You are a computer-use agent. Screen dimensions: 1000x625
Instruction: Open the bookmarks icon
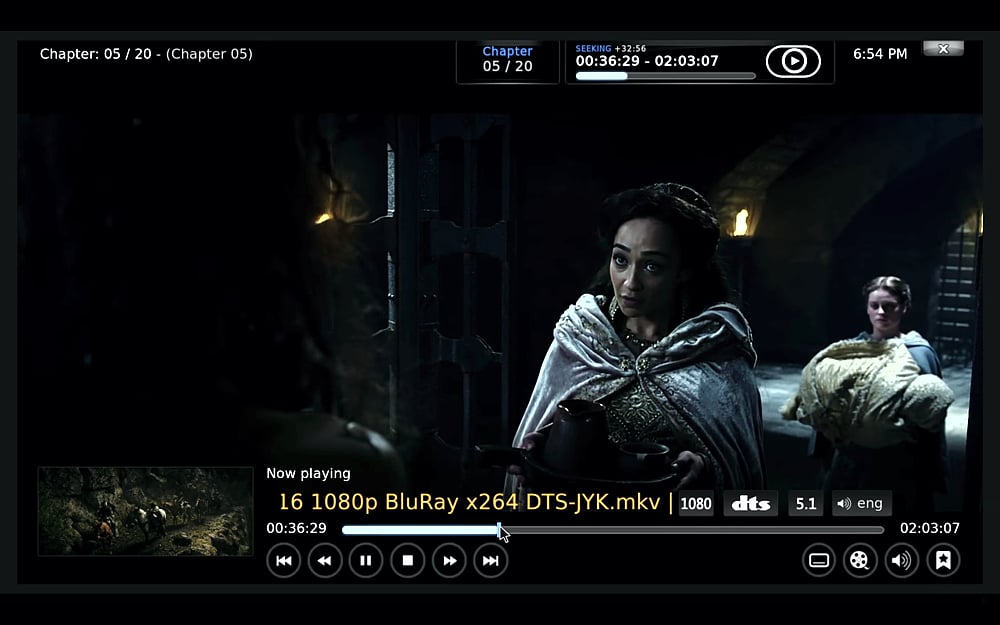[x=942, y=561]
